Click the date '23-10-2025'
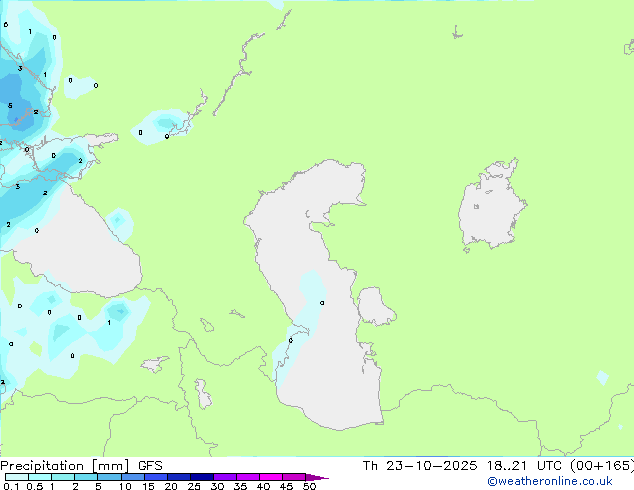 click(431, 466)
